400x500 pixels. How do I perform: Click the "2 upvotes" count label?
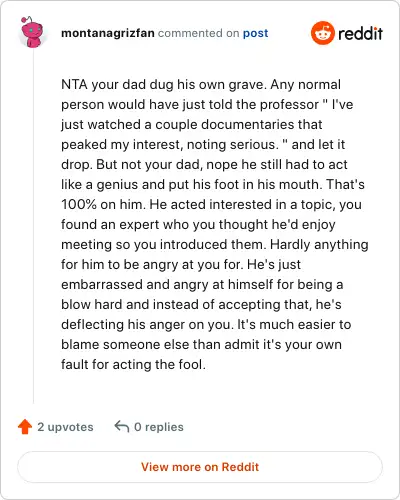(x=65, y=427)
